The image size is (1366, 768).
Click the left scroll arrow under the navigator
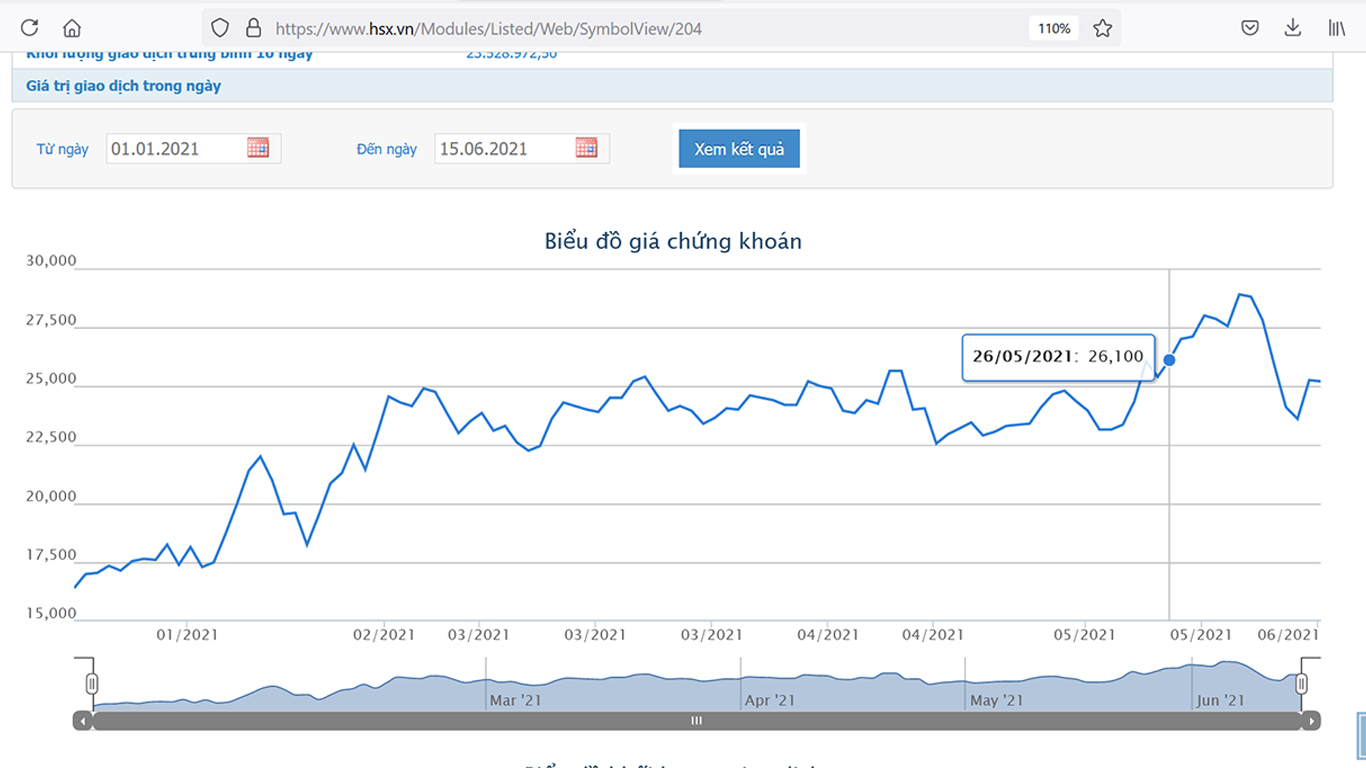pyautogui.click(x=83, y=720)
